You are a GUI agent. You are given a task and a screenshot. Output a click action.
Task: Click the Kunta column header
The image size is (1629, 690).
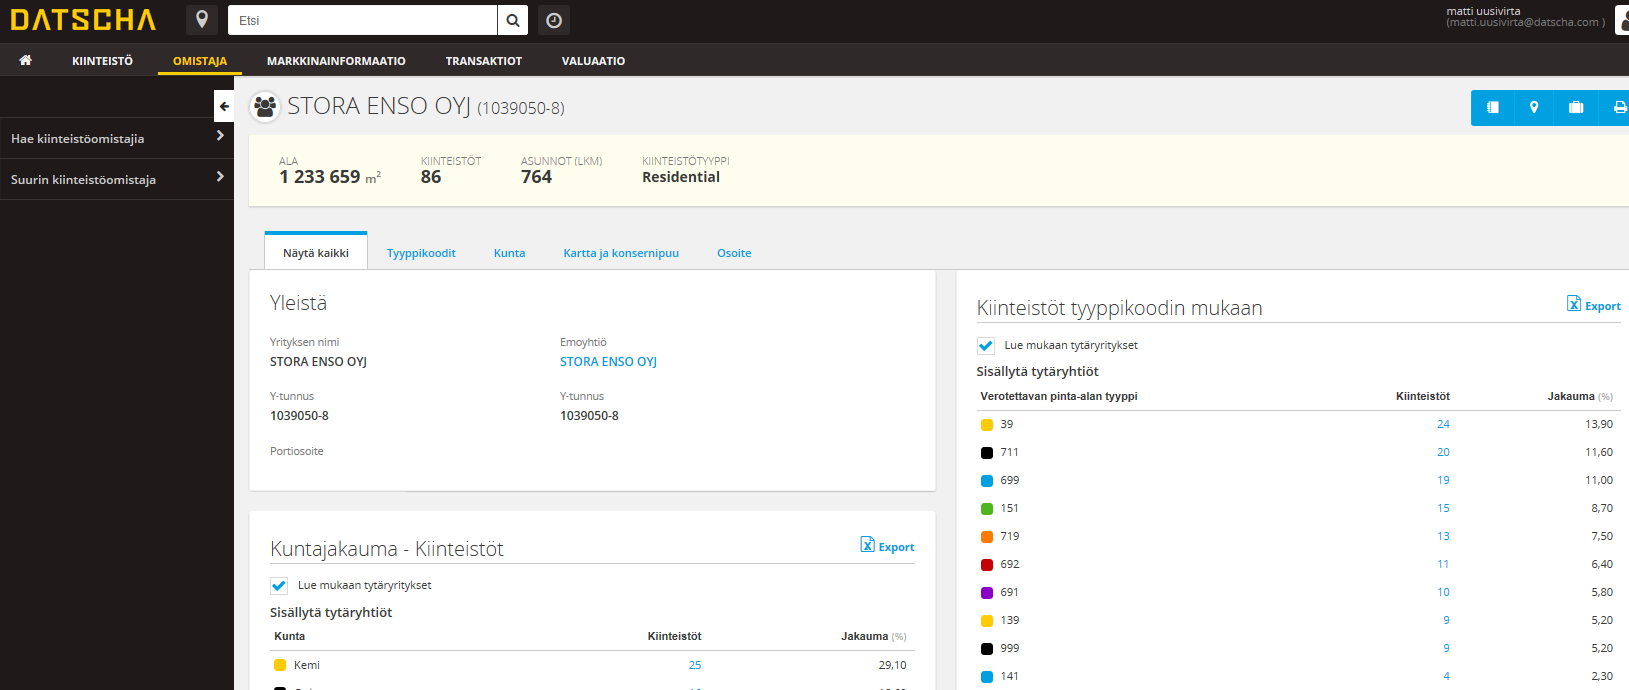tap(290, 636)
